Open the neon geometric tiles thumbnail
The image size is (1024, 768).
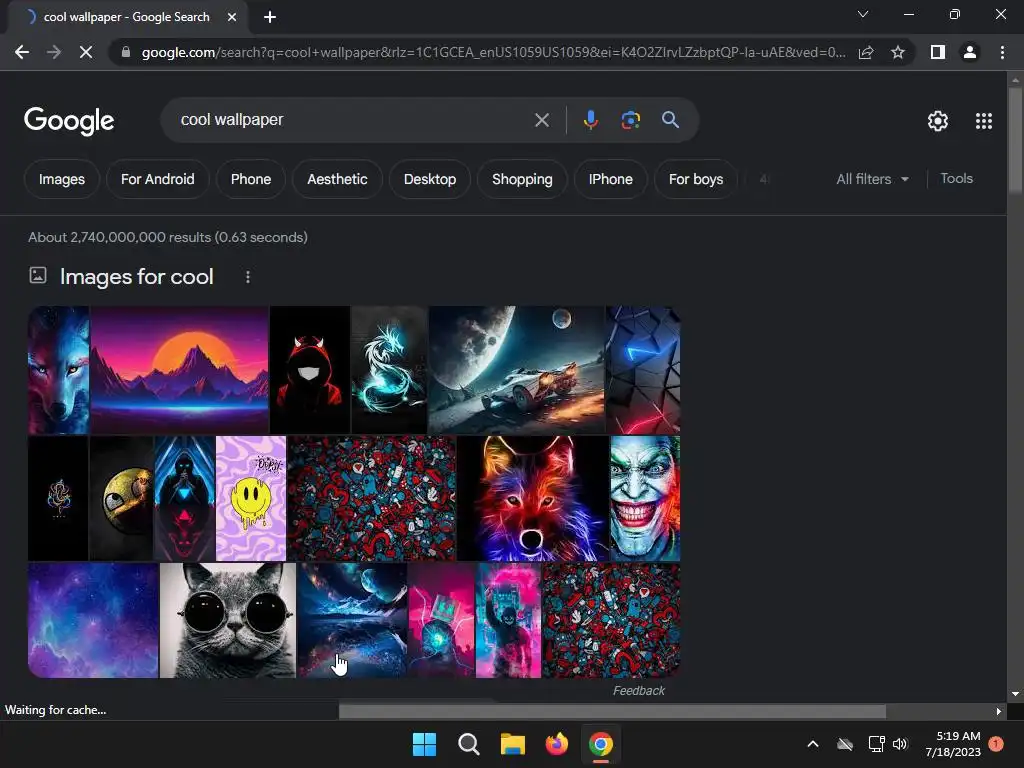tap(643, 370)
